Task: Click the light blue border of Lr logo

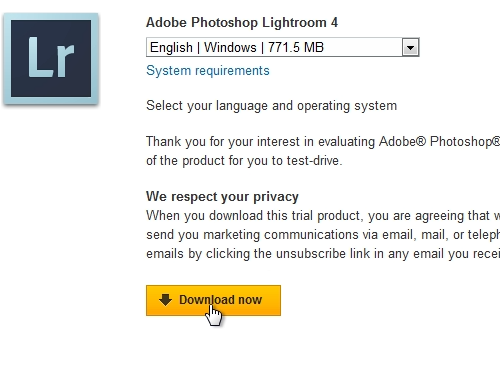Action: click(7, 59)
